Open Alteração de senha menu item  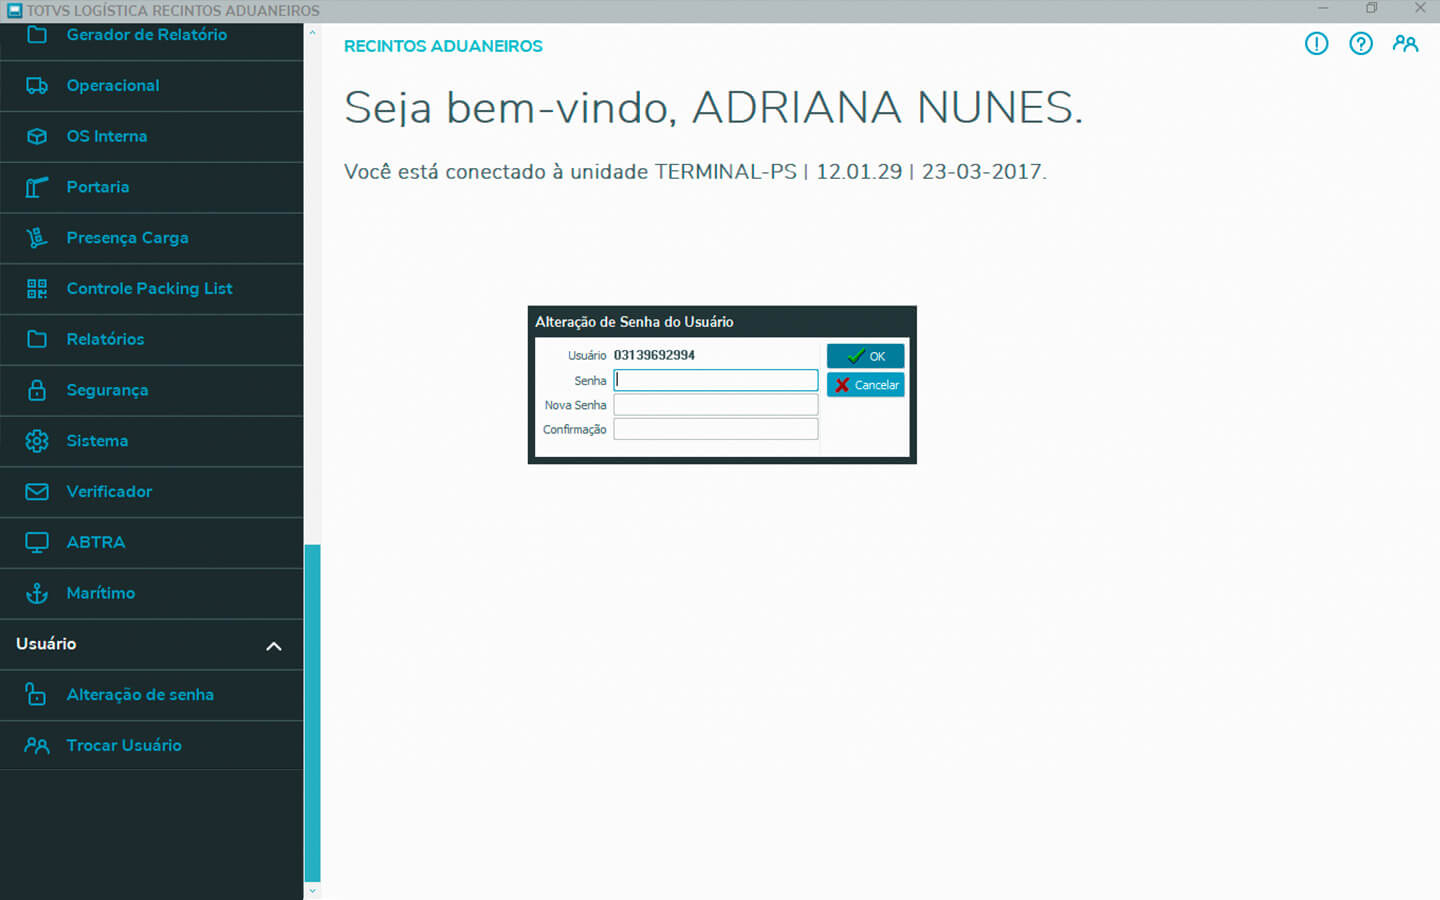140,695
